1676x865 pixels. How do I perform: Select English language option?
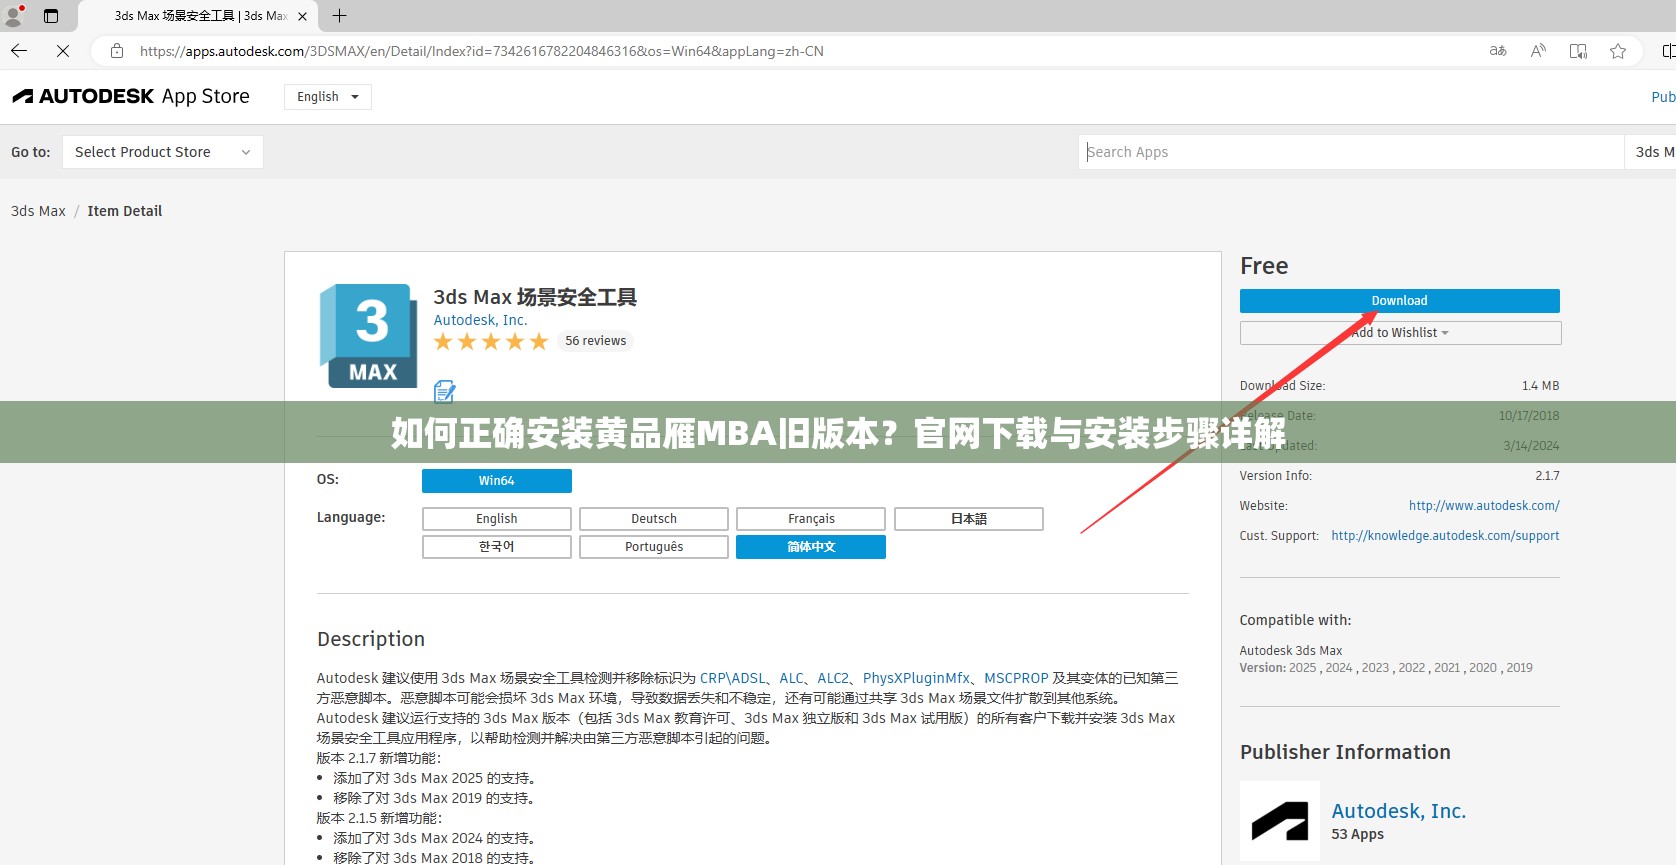pyautogui.click(x=497, y=519)
